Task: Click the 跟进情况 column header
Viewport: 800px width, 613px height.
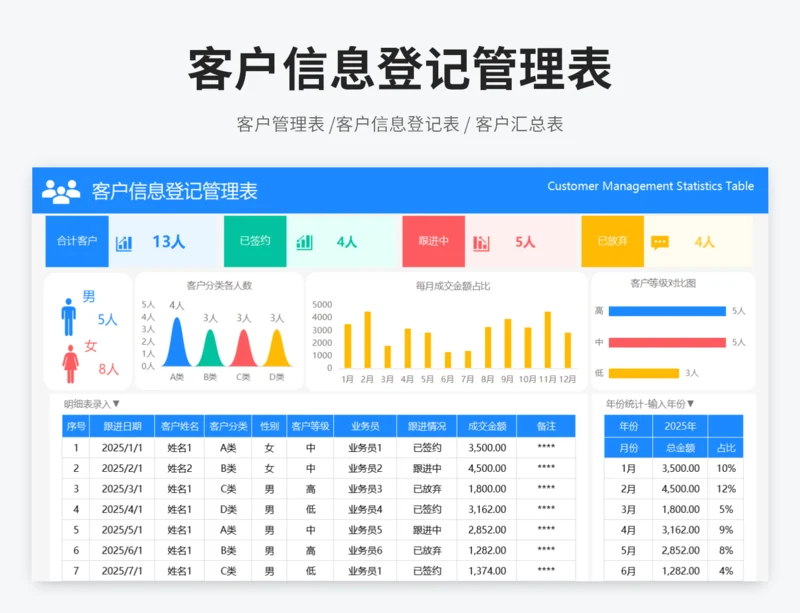Action: click(427, 426)
